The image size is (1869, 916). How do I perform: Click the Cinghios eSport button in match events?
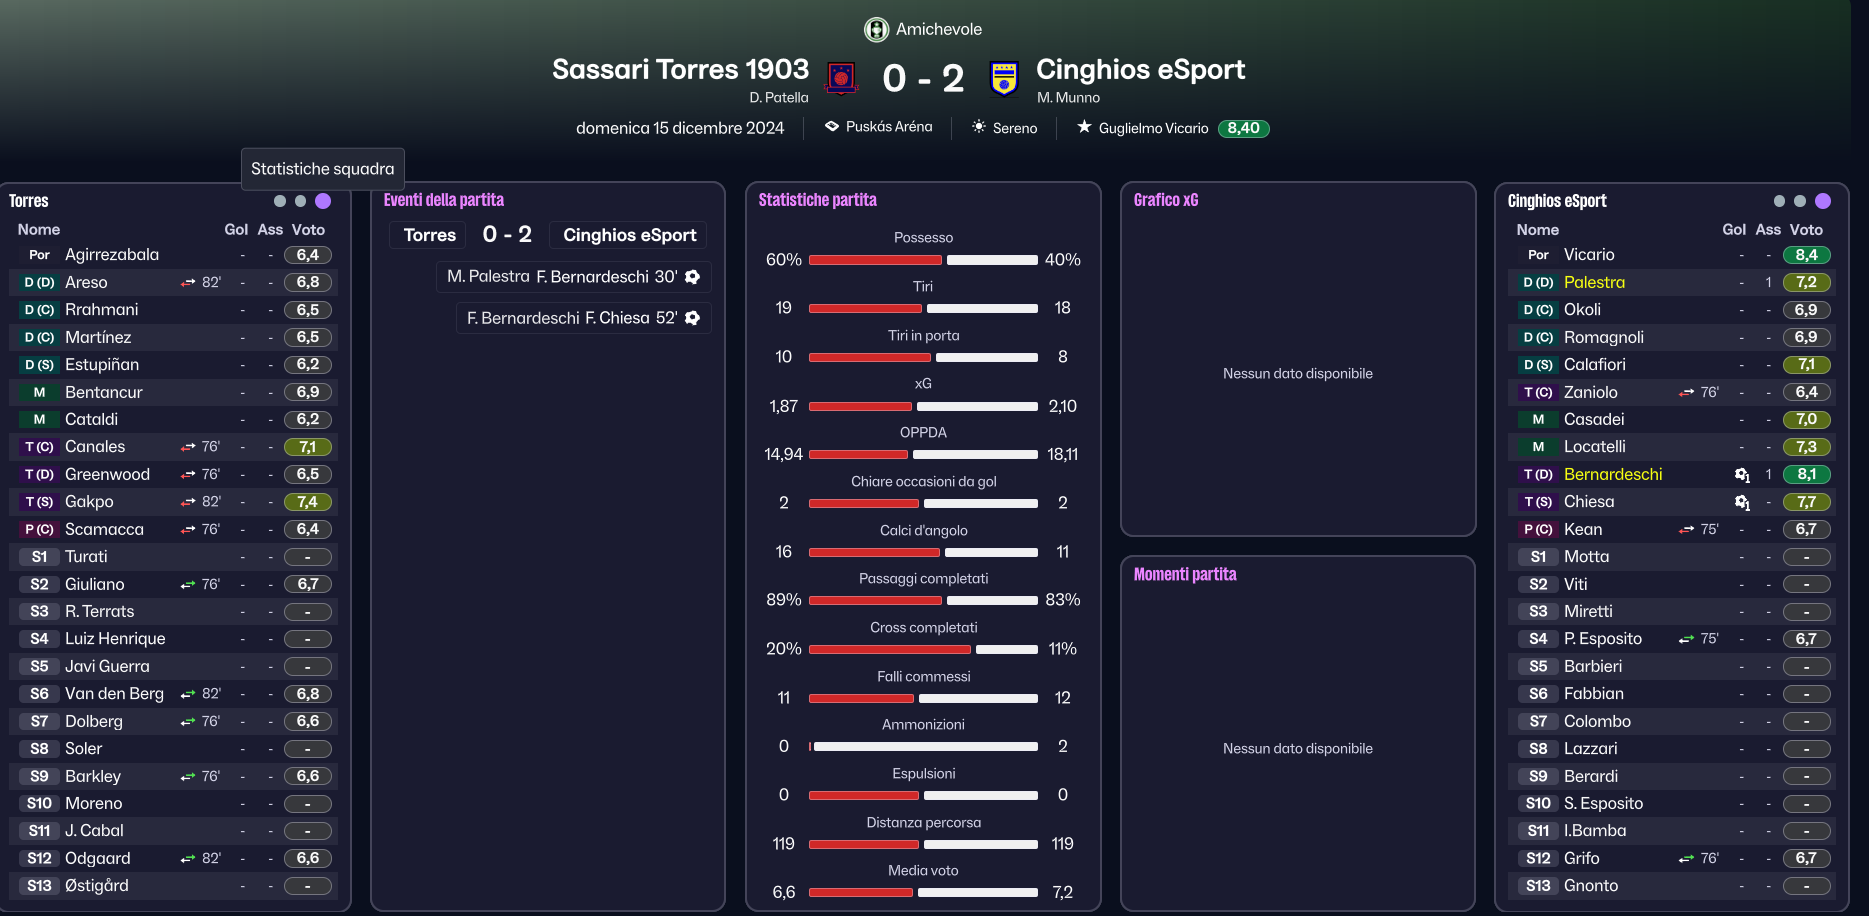[x=629, y=235]
